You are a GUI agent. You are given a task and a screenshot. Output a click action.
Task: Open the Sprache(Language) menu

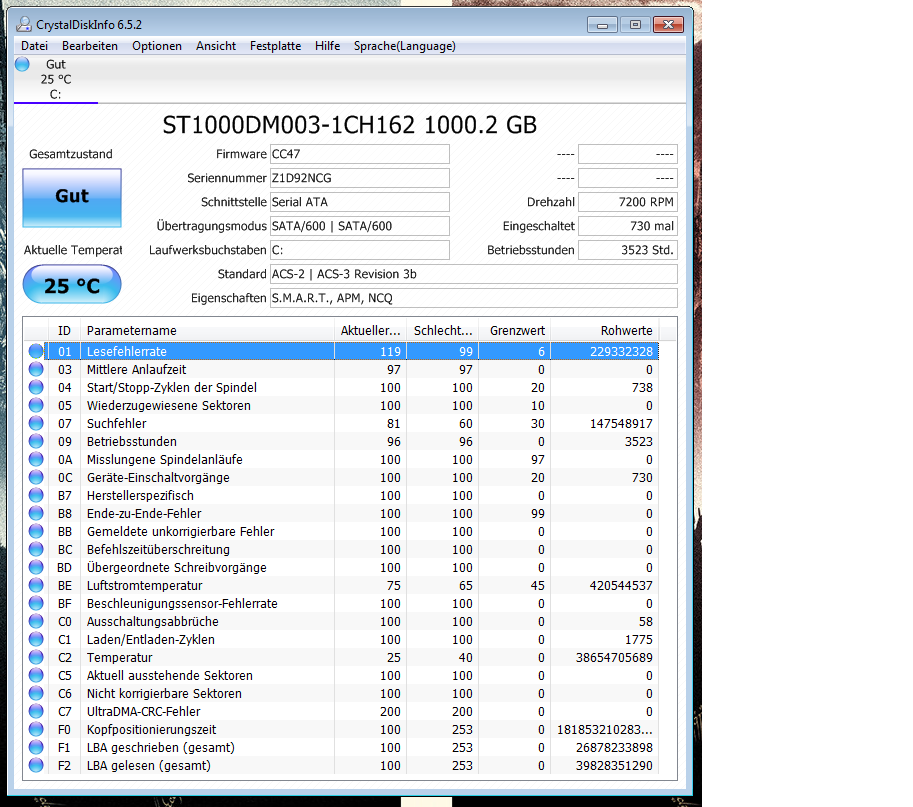[x=405, y=46]
